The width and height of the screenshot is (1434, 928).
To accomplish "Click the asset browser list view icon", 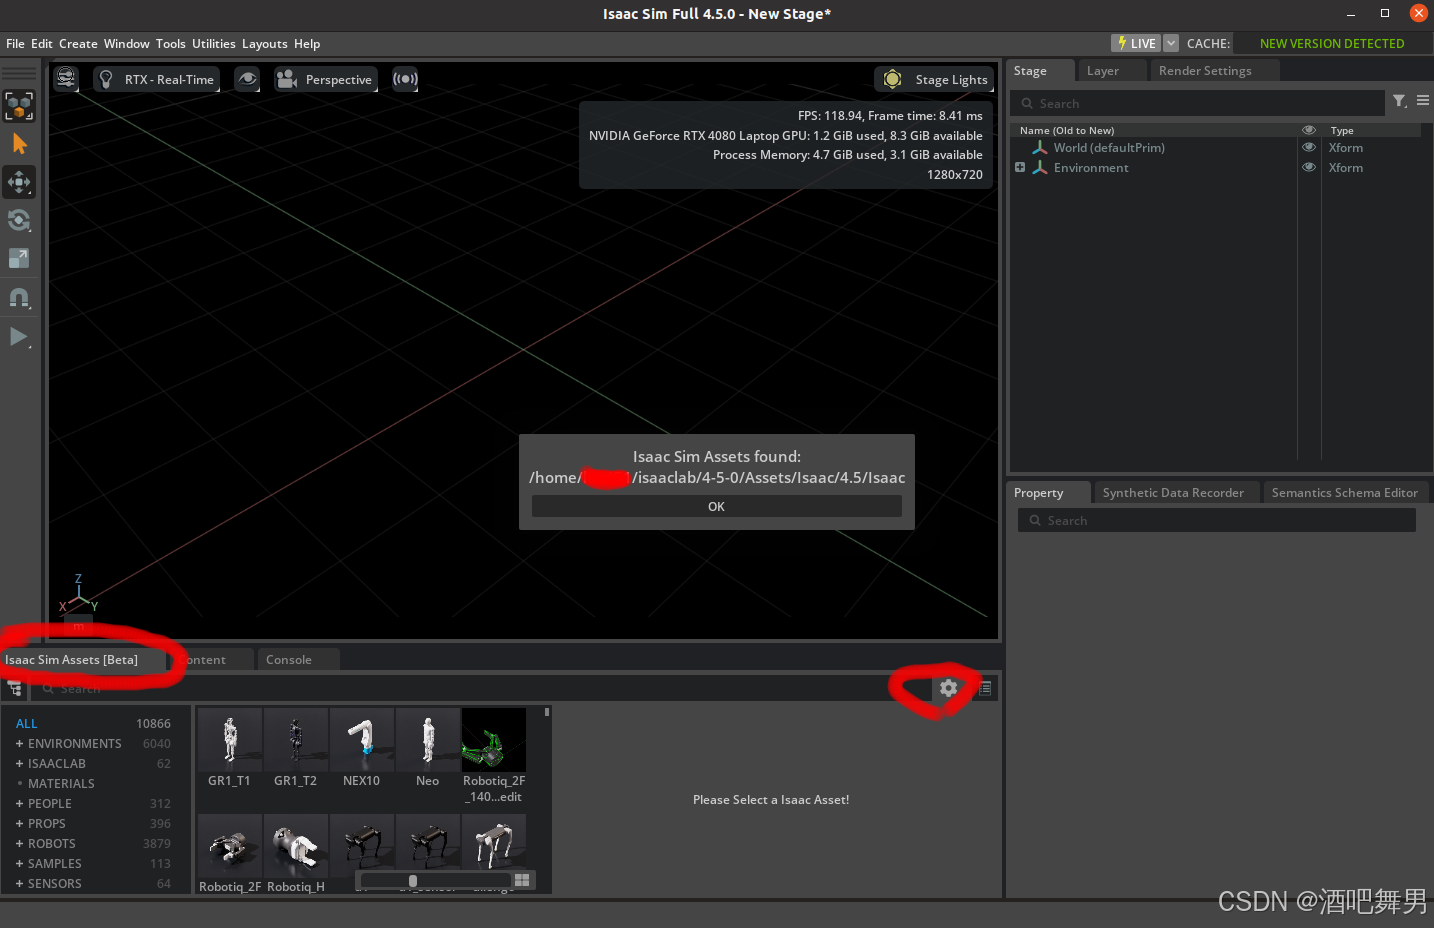I will coord(985,688).
